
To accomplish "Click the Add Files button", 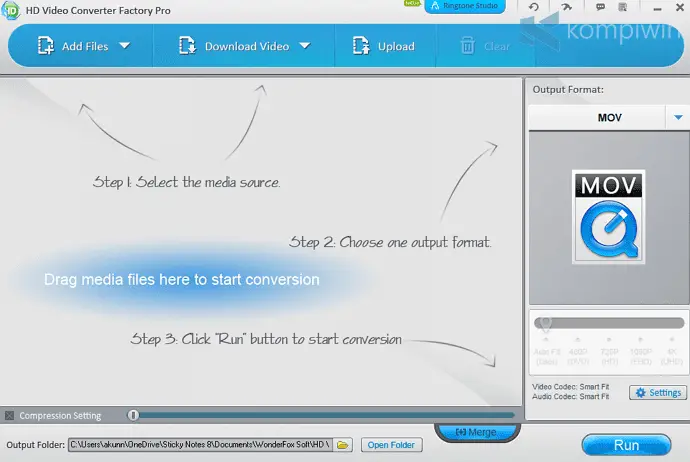I will click(73, 46).
